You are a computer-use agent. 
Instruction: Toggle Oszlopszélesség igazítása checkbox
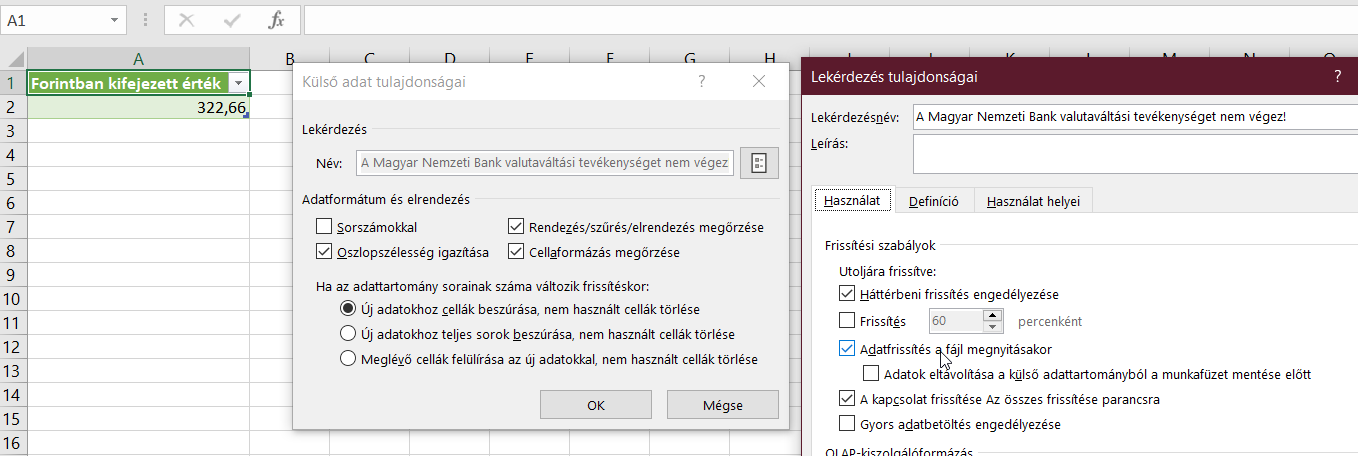click(x=323, y=251)
